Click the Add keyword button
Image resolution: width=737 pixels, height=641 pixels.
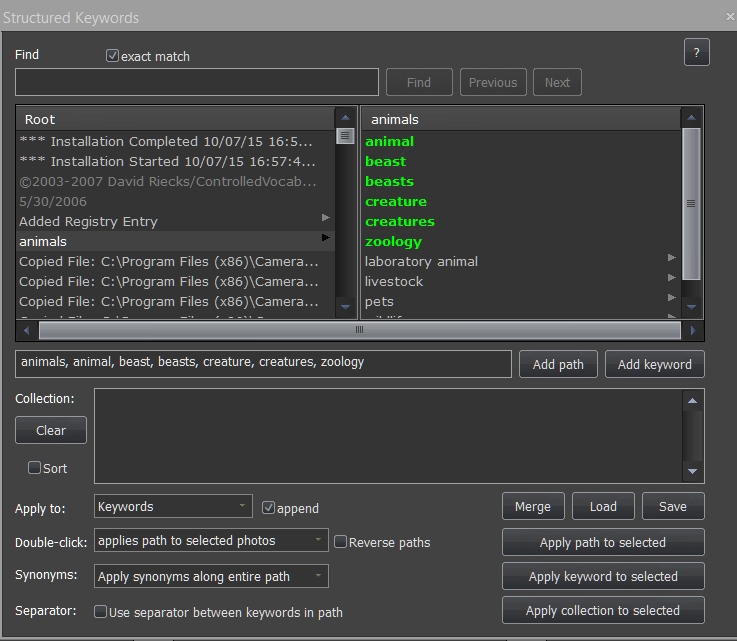[x=654, y=364]
